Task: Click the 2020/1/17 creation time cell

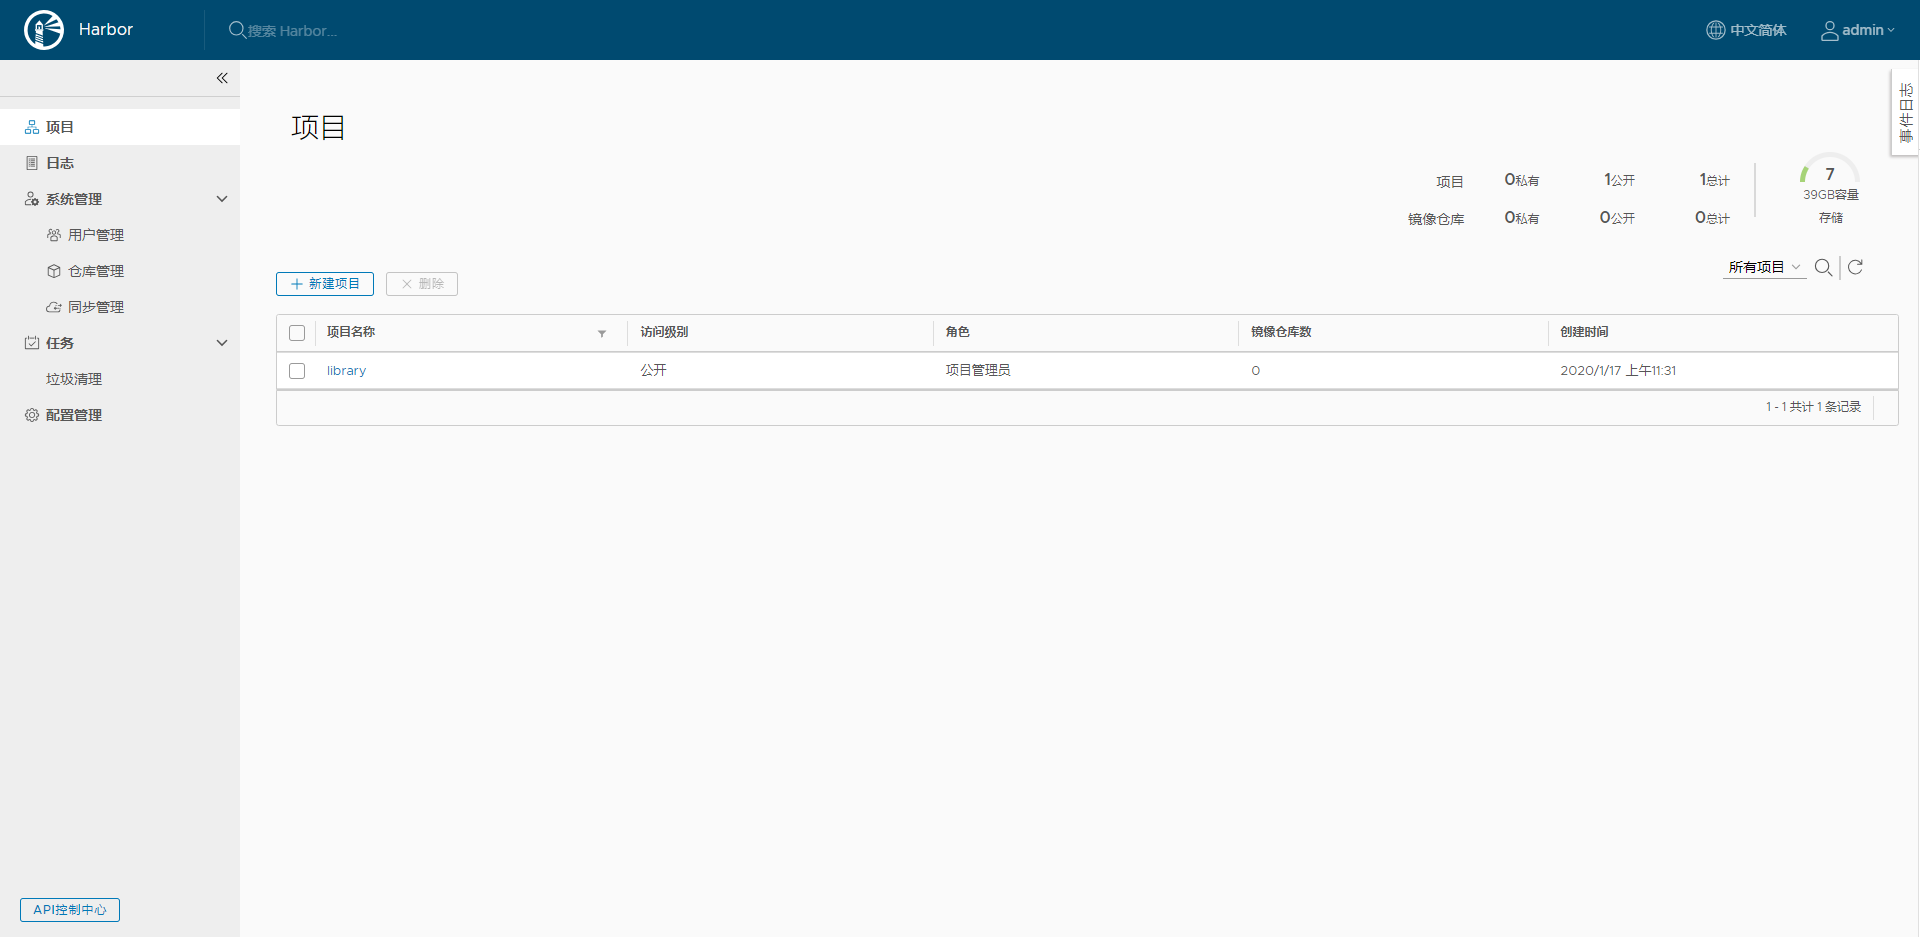Action: coord(1618,370)
